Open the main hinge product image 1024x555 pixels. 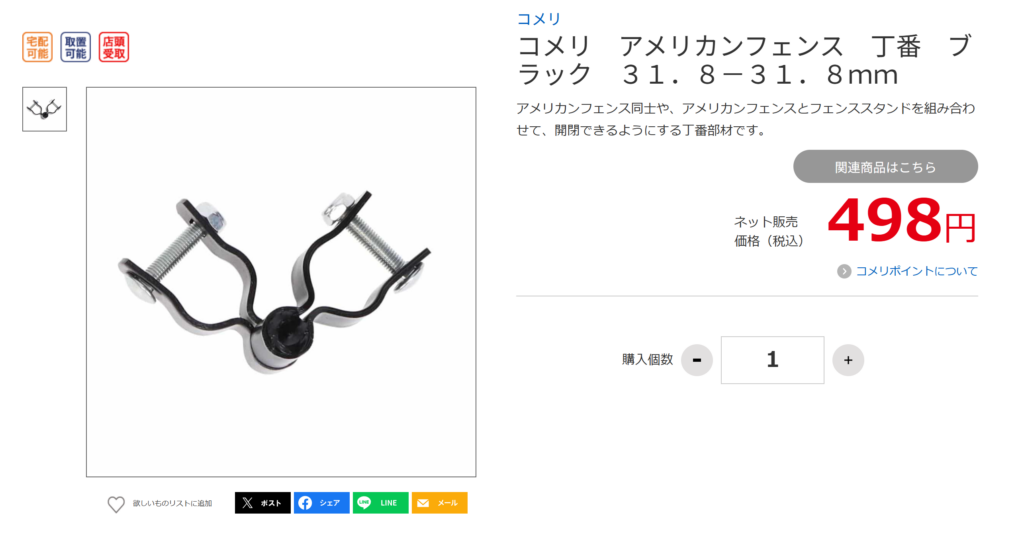click(281, 282)
